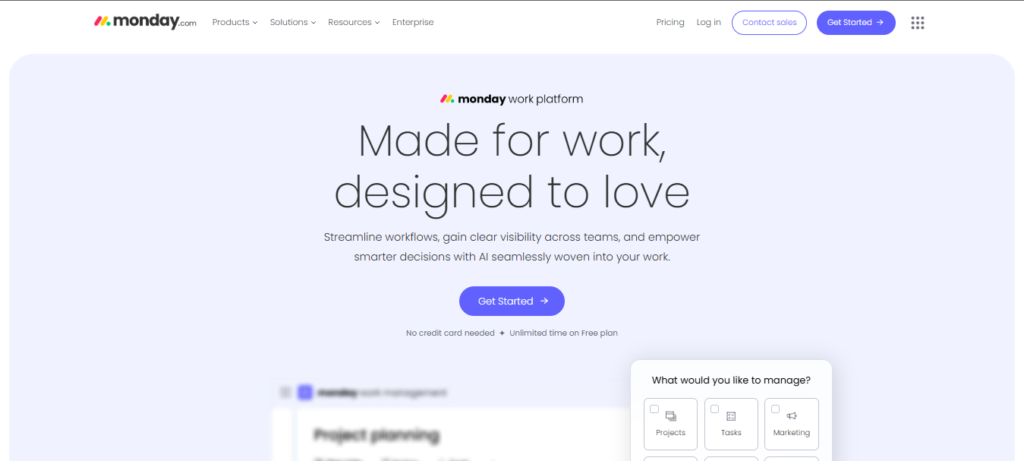1024x461 pixels.
Task: Click the center Get Started button
Action: tap(511, 301)
